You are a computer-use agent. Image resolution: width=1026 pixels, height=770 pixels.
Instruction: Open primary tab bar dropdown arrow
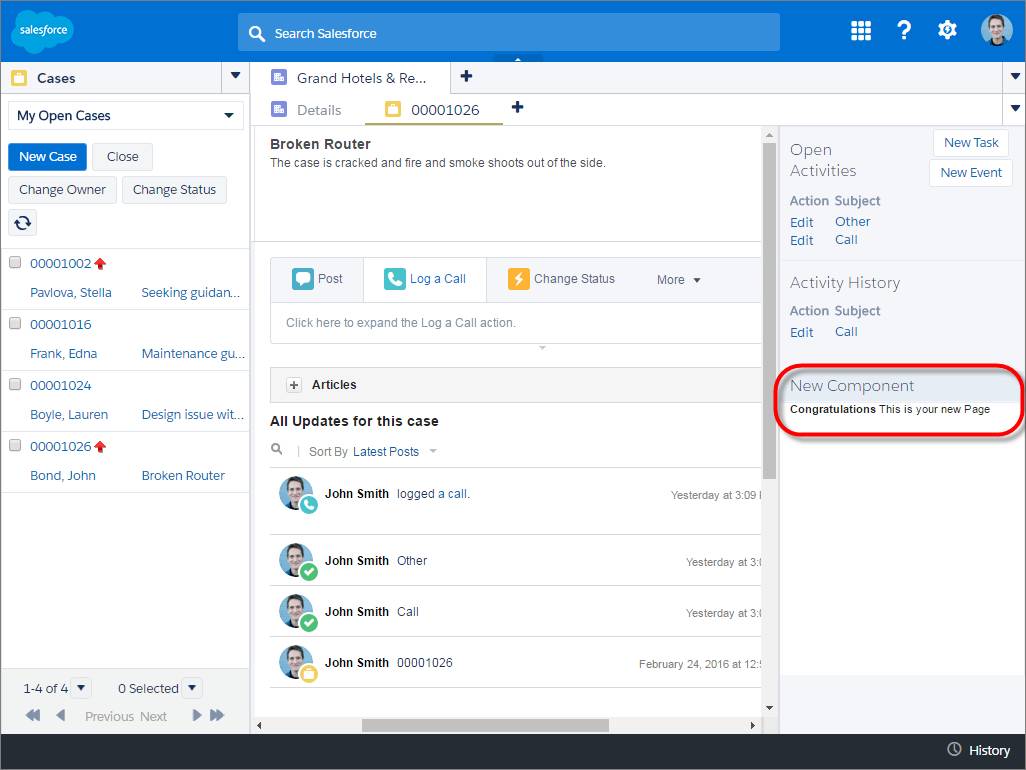pos(1015,77)
